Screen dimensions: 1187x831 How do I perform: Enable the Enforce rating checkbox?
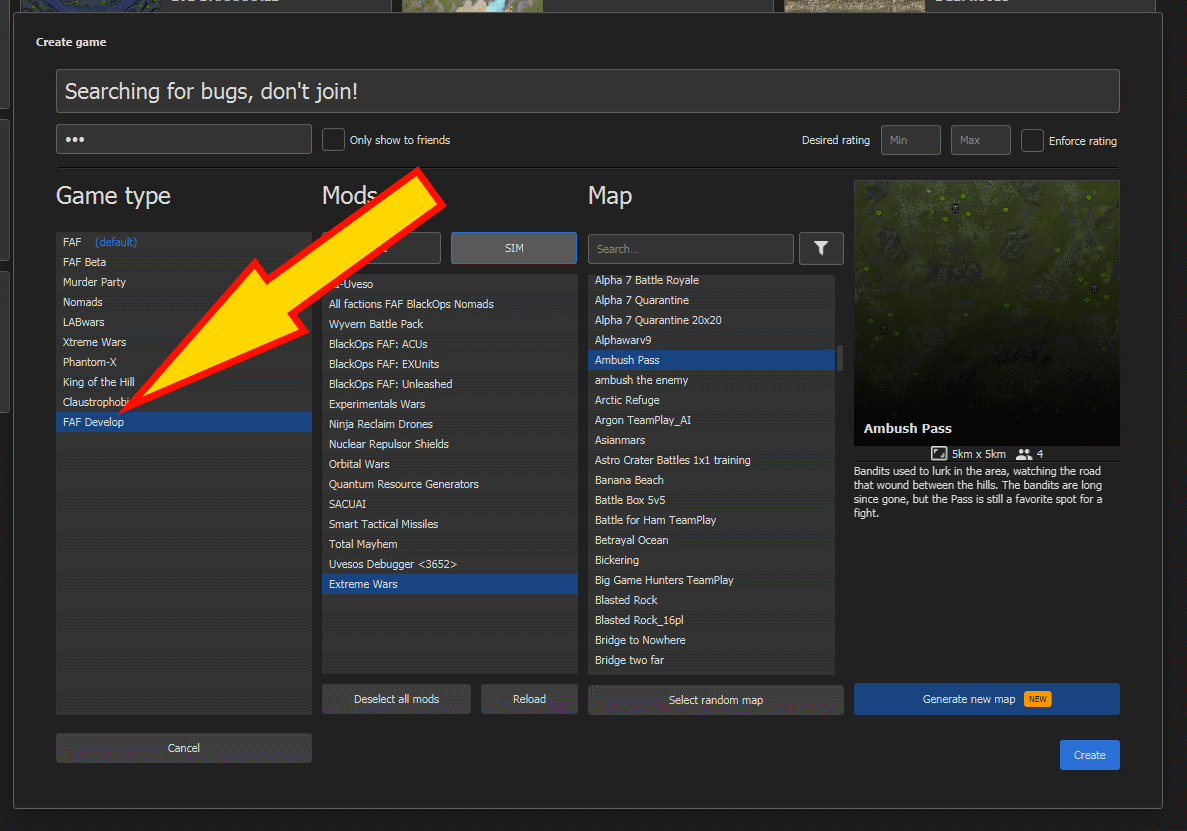click(1032, 141)
